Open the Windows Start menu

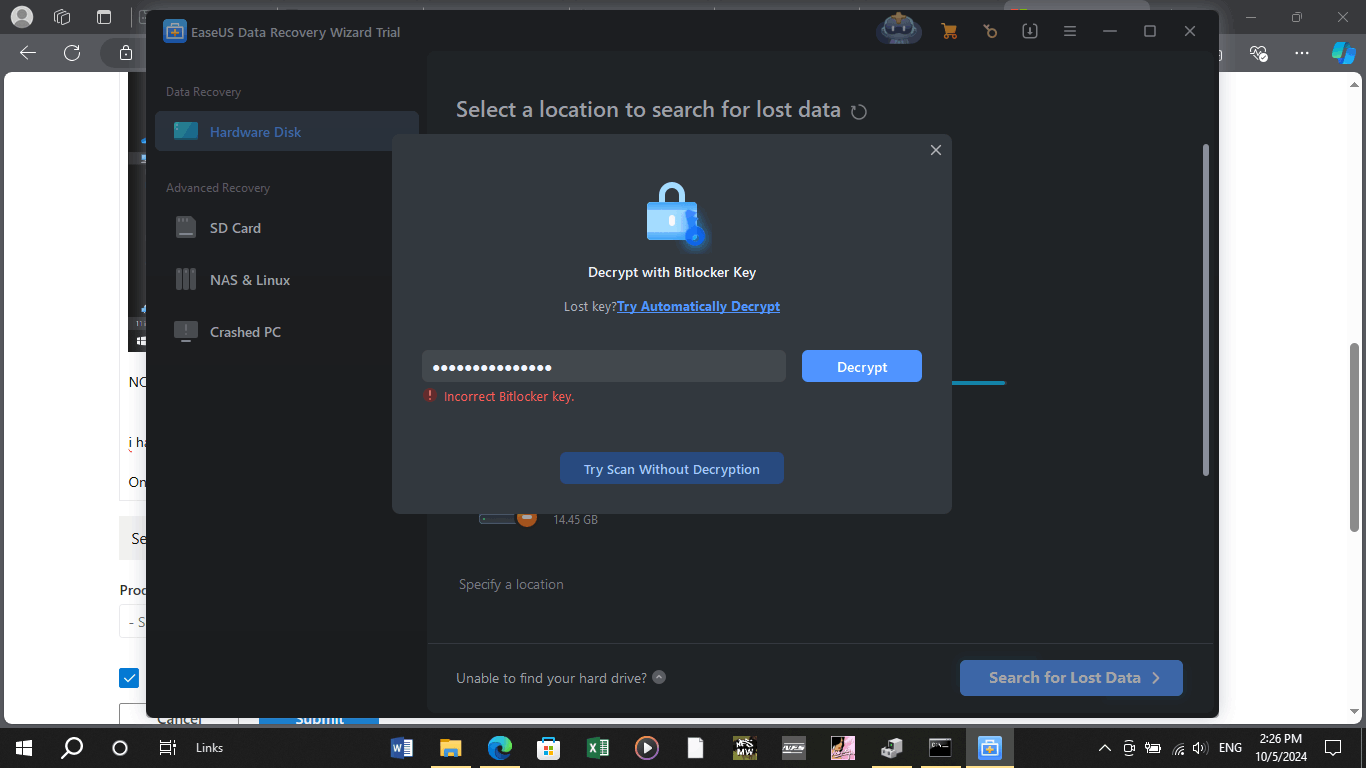pos(24,748)
